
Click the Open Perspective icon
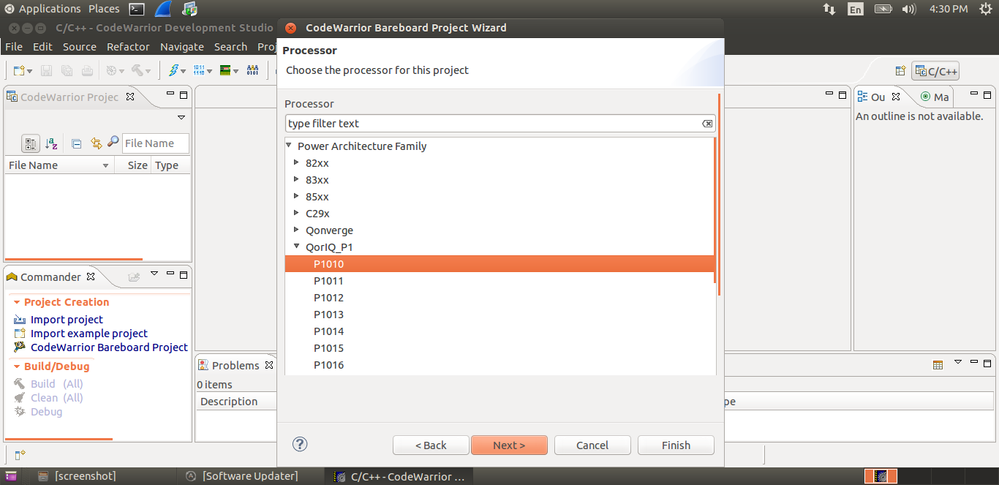(x=900, y=71)
